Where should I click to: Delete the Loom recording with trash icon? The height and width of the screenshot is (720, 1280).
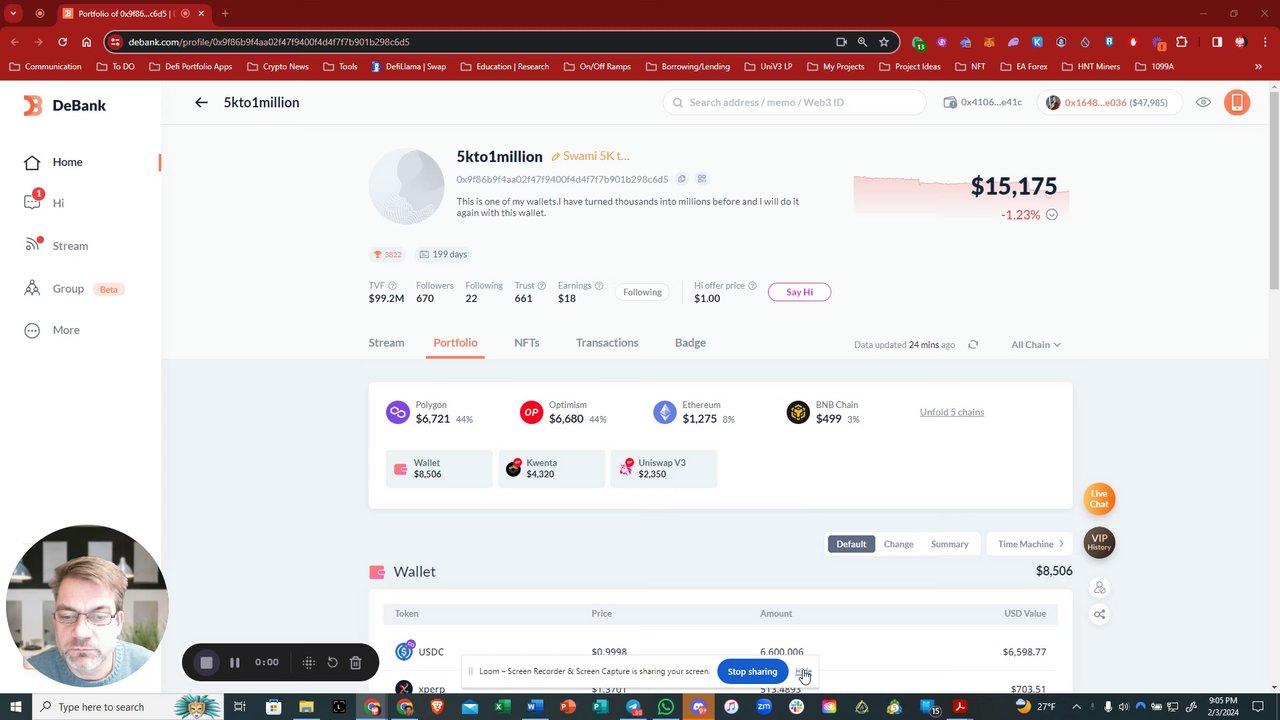tap(355, 662)
